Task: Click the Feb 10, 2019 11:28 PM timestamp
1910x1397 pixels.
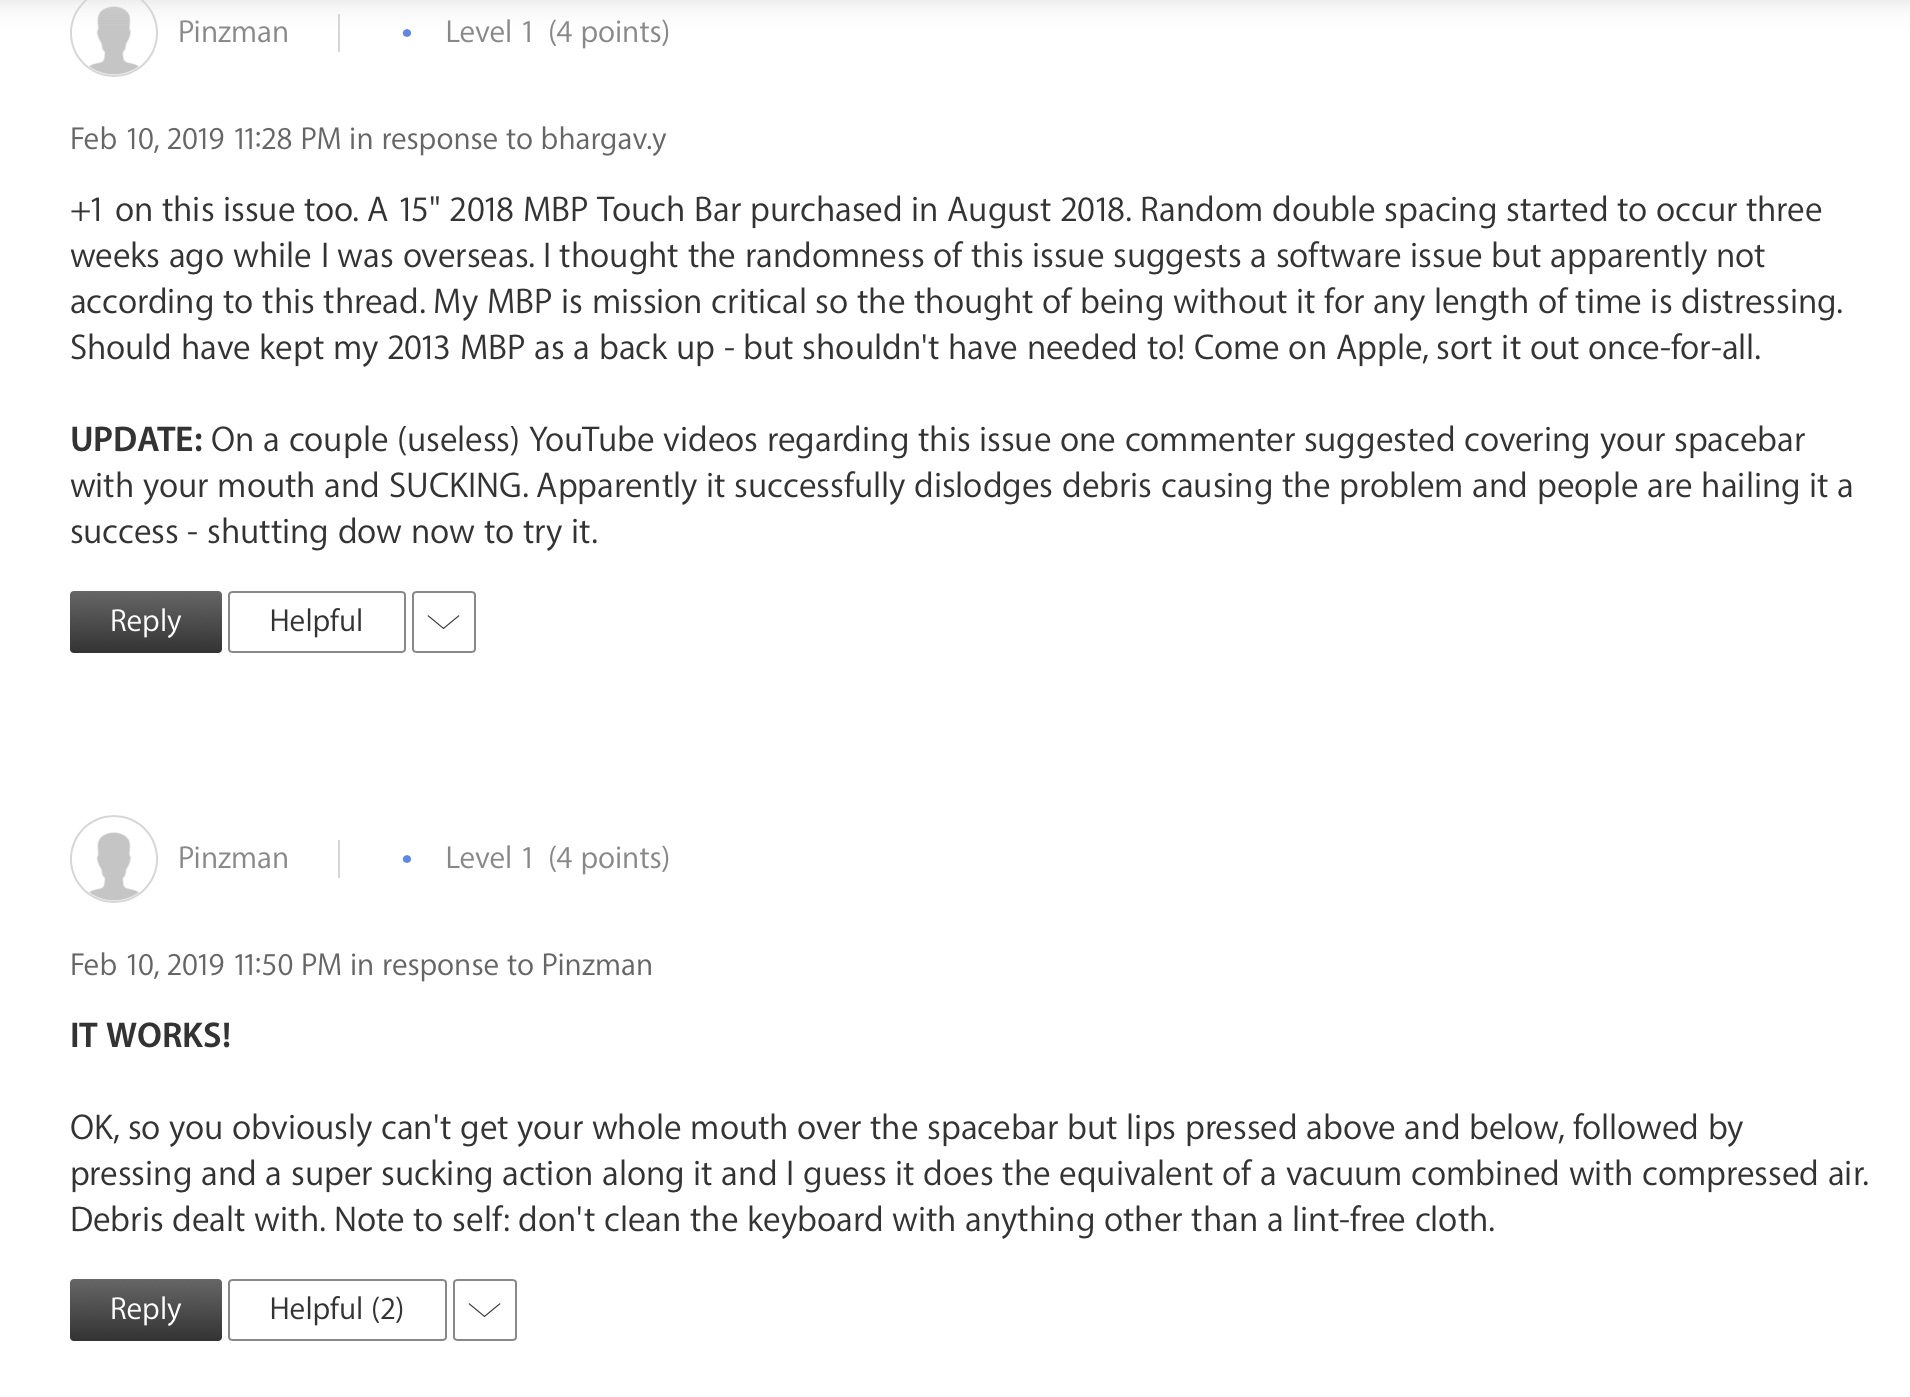Action: coord(205,139)
